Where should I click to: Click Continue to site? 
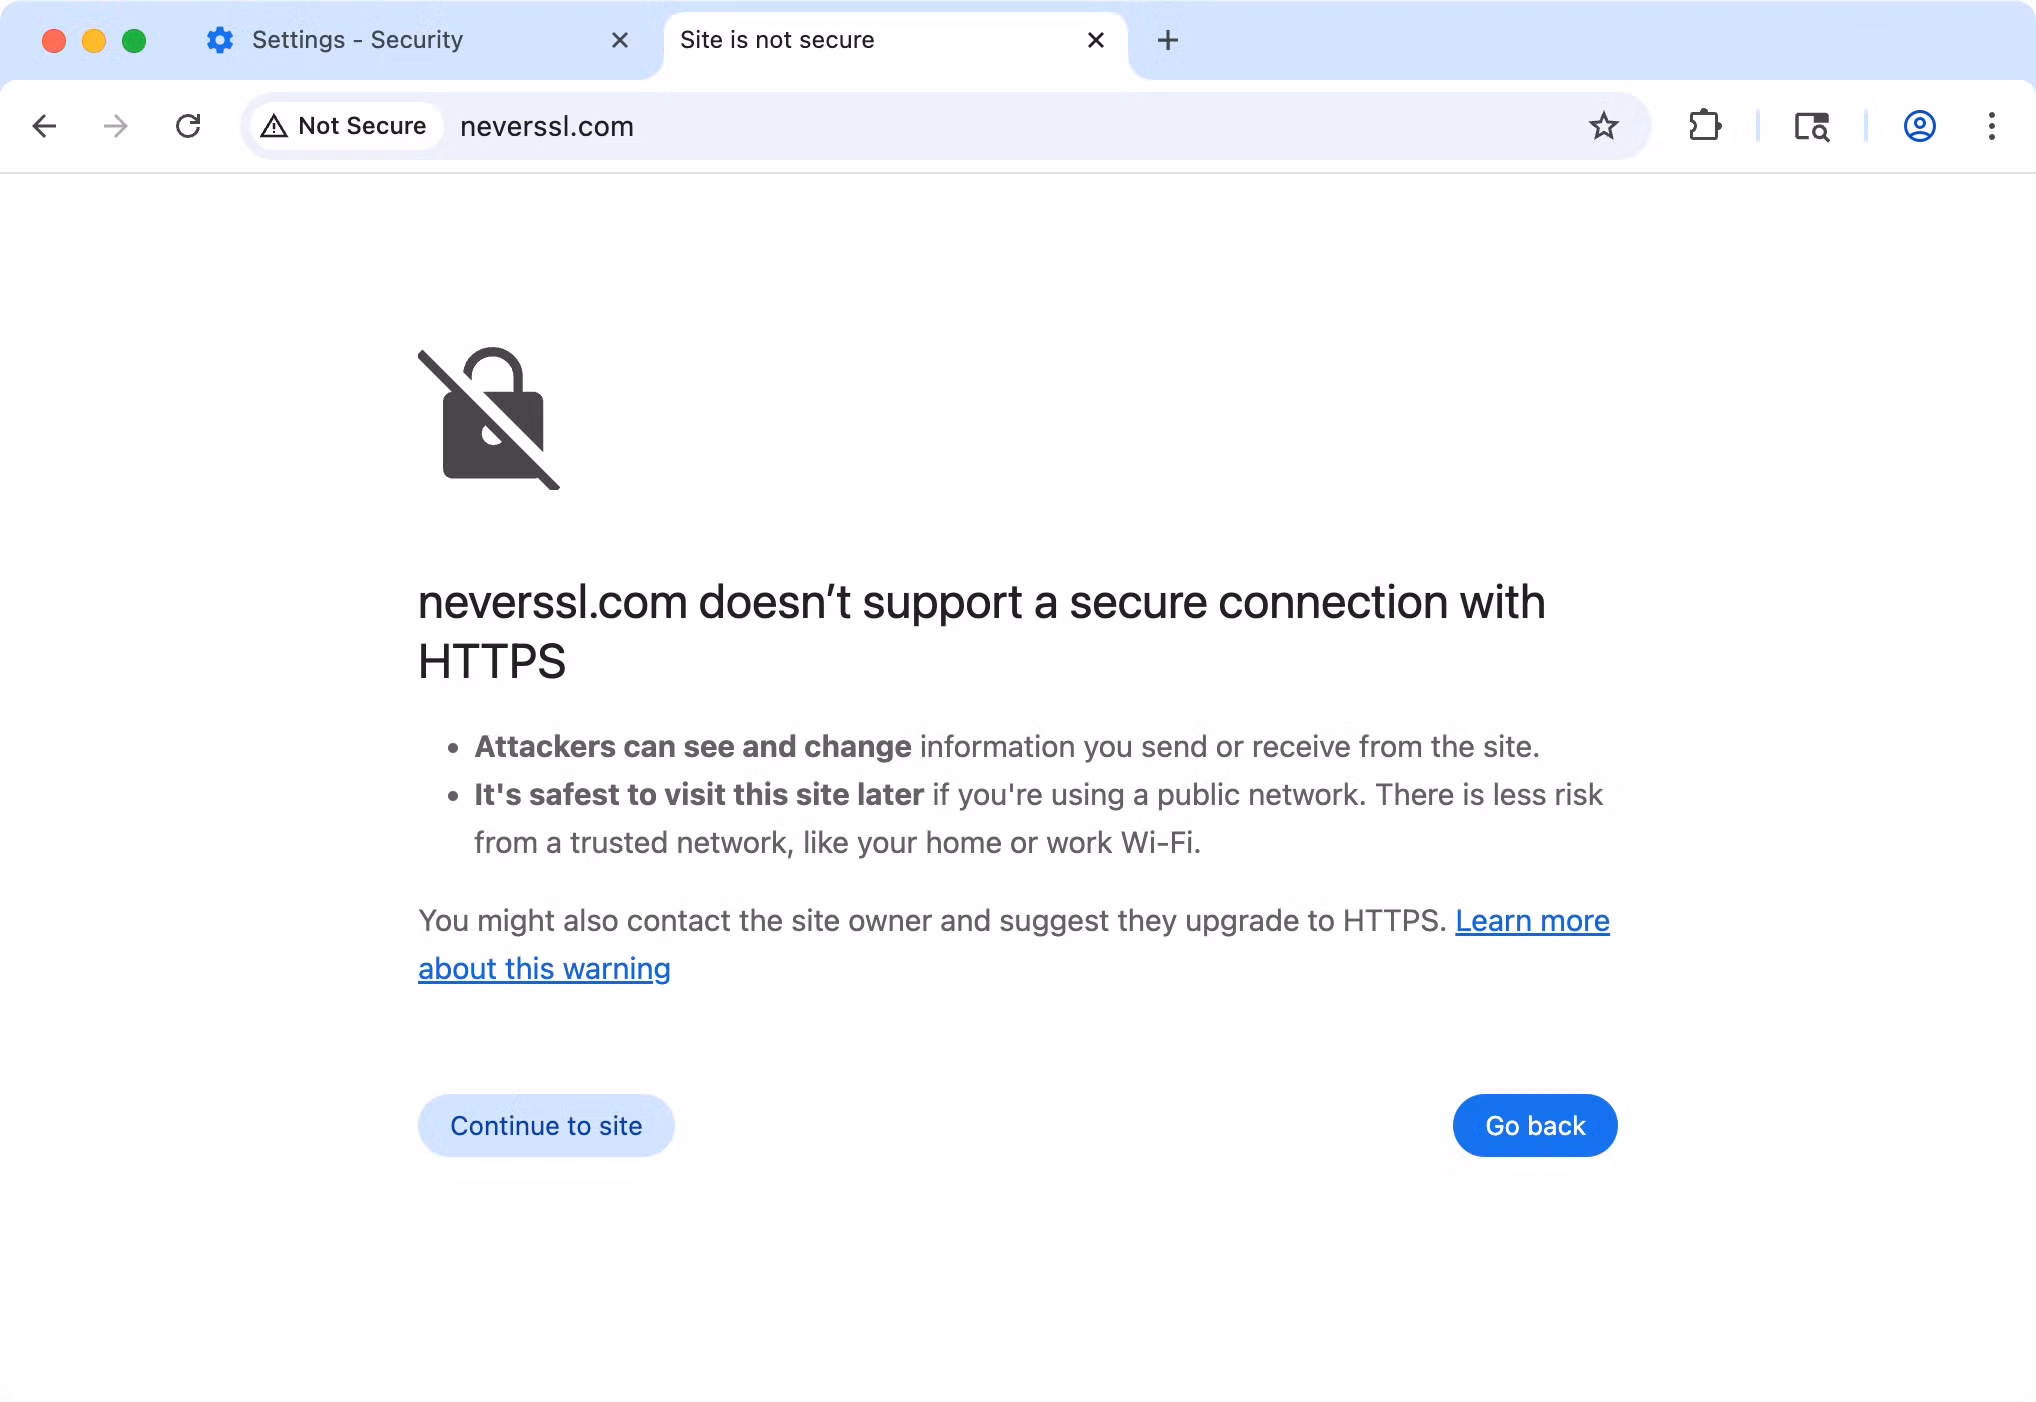click(x=546, y=1125)
